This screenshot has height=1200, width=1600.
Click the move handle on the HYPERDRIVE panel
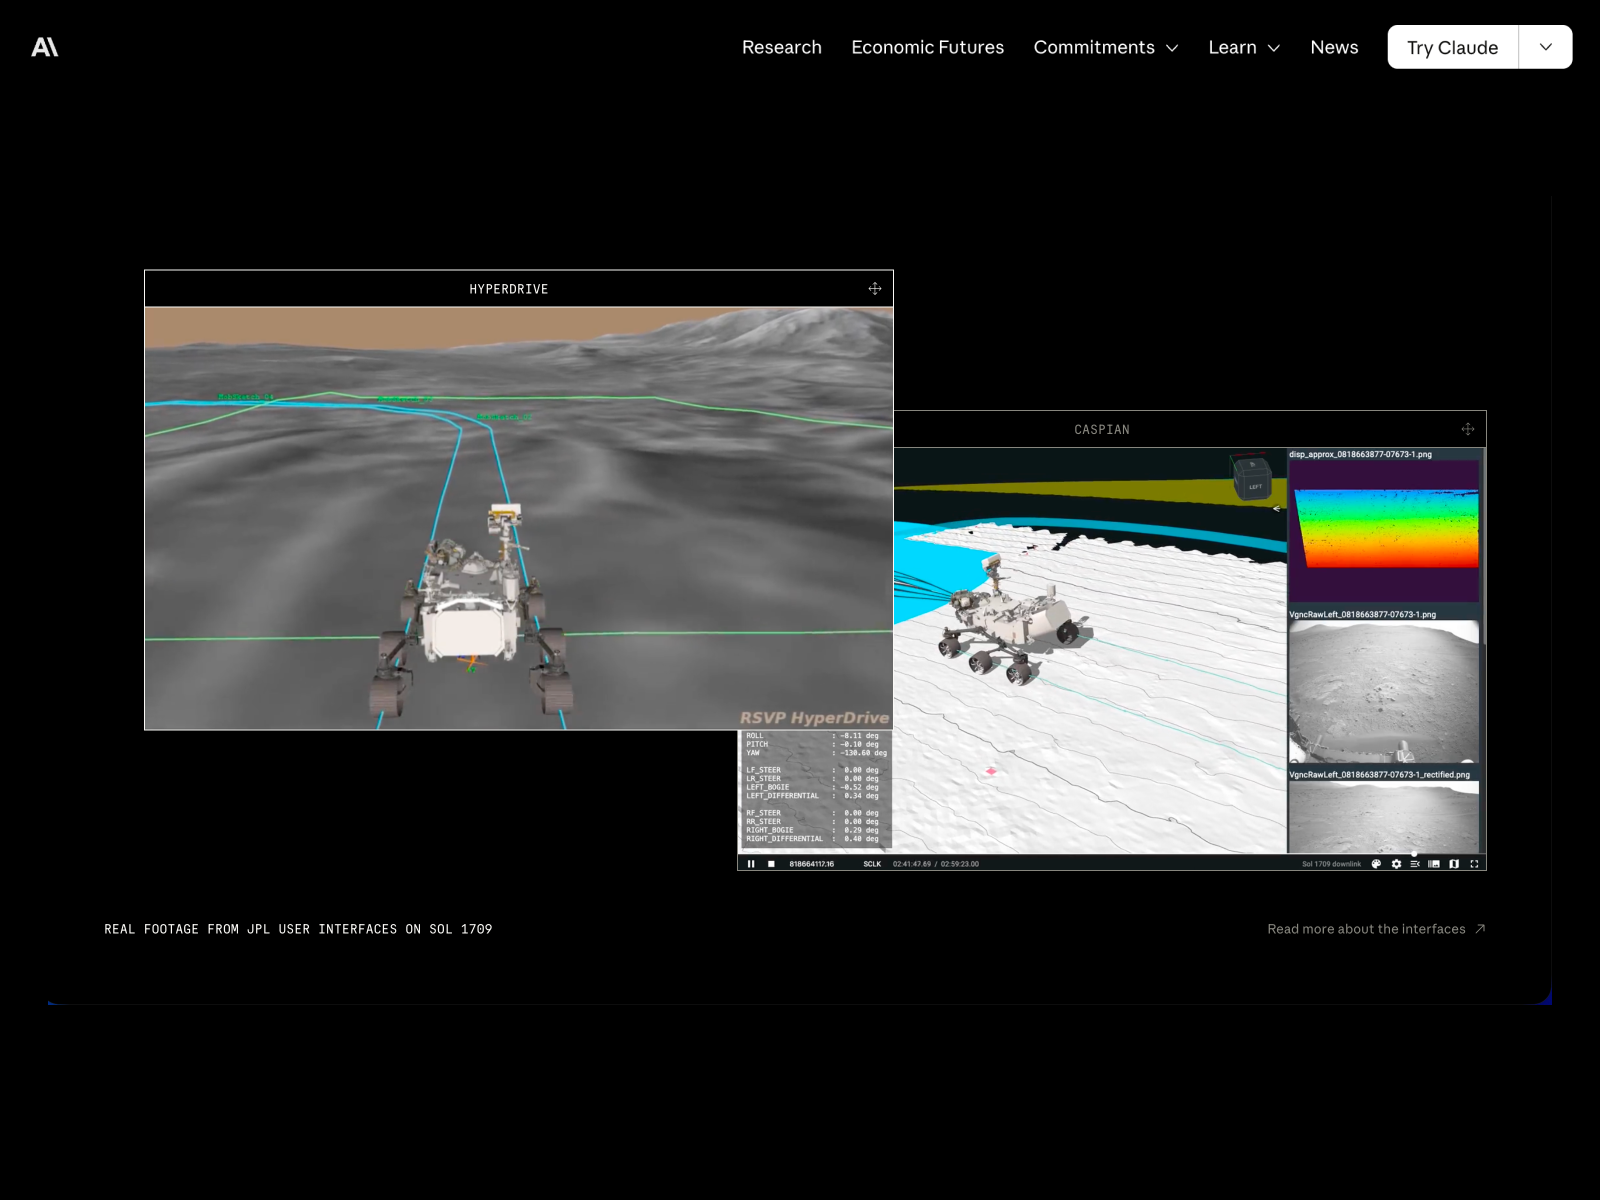click(x=874, y=288)
